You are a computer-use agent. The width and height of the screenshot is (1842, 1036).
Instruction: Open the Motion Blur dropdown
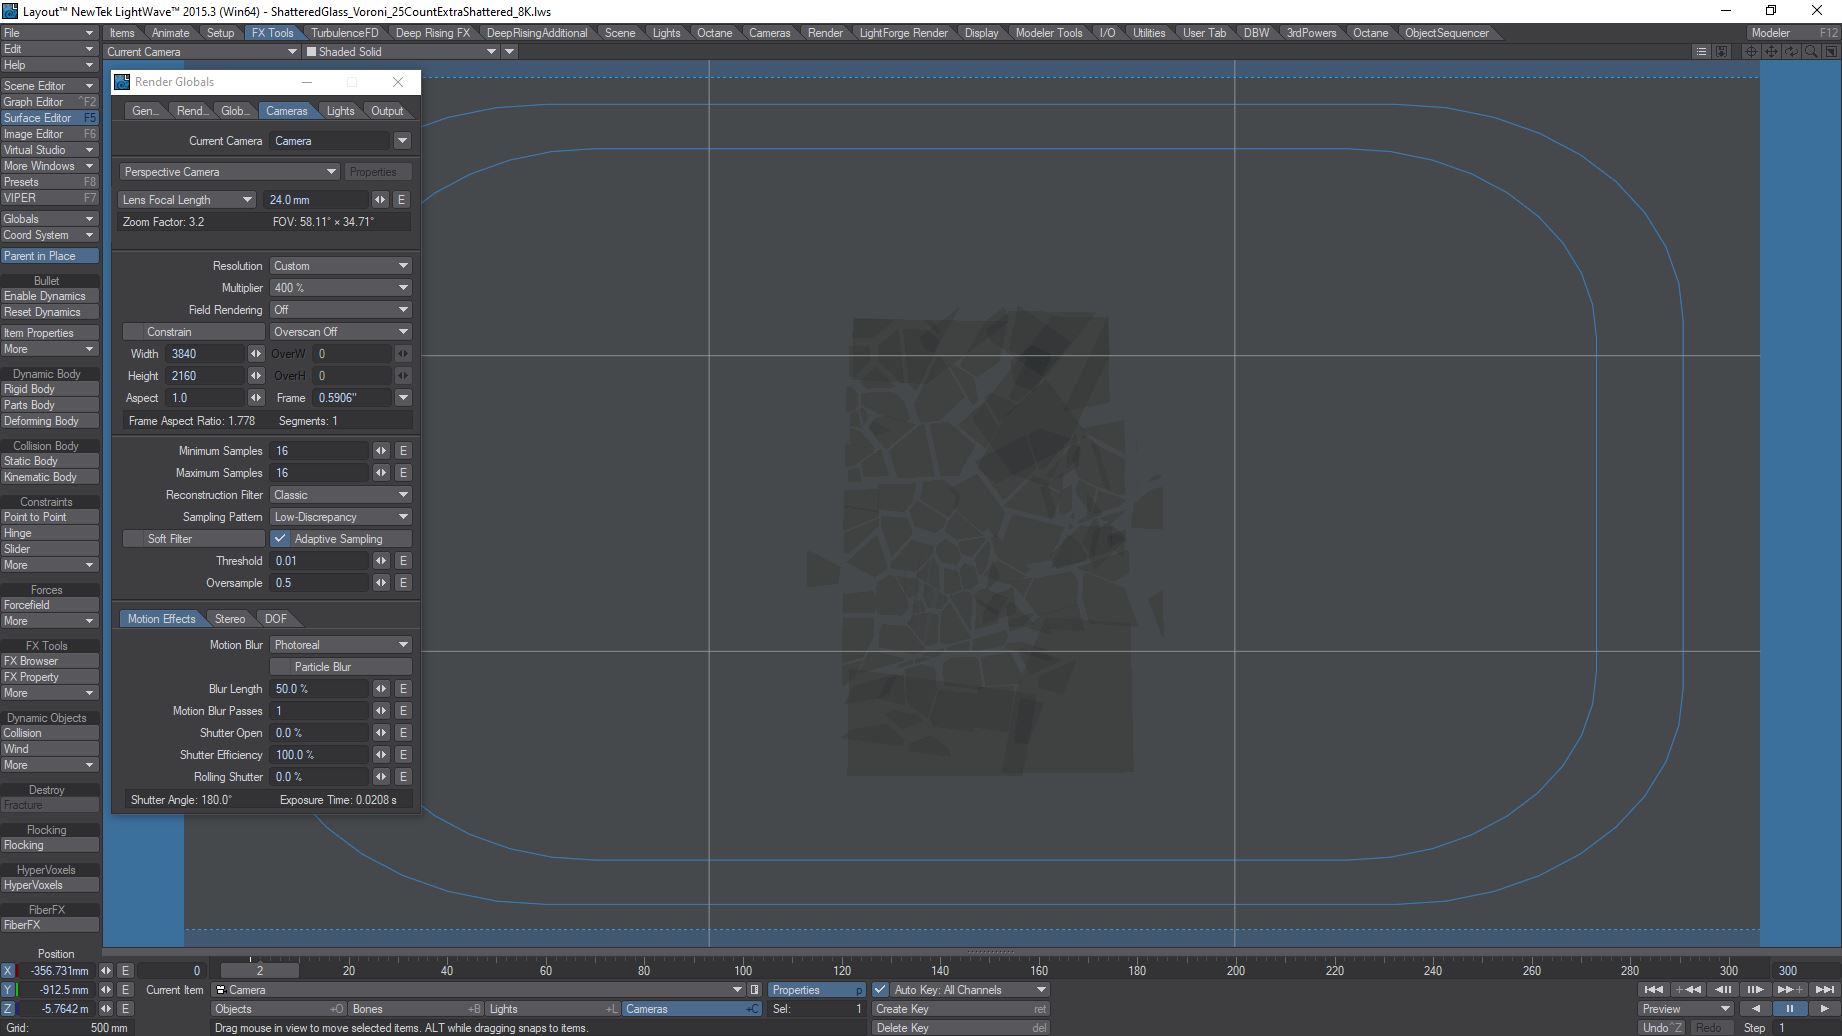[341, 645]
